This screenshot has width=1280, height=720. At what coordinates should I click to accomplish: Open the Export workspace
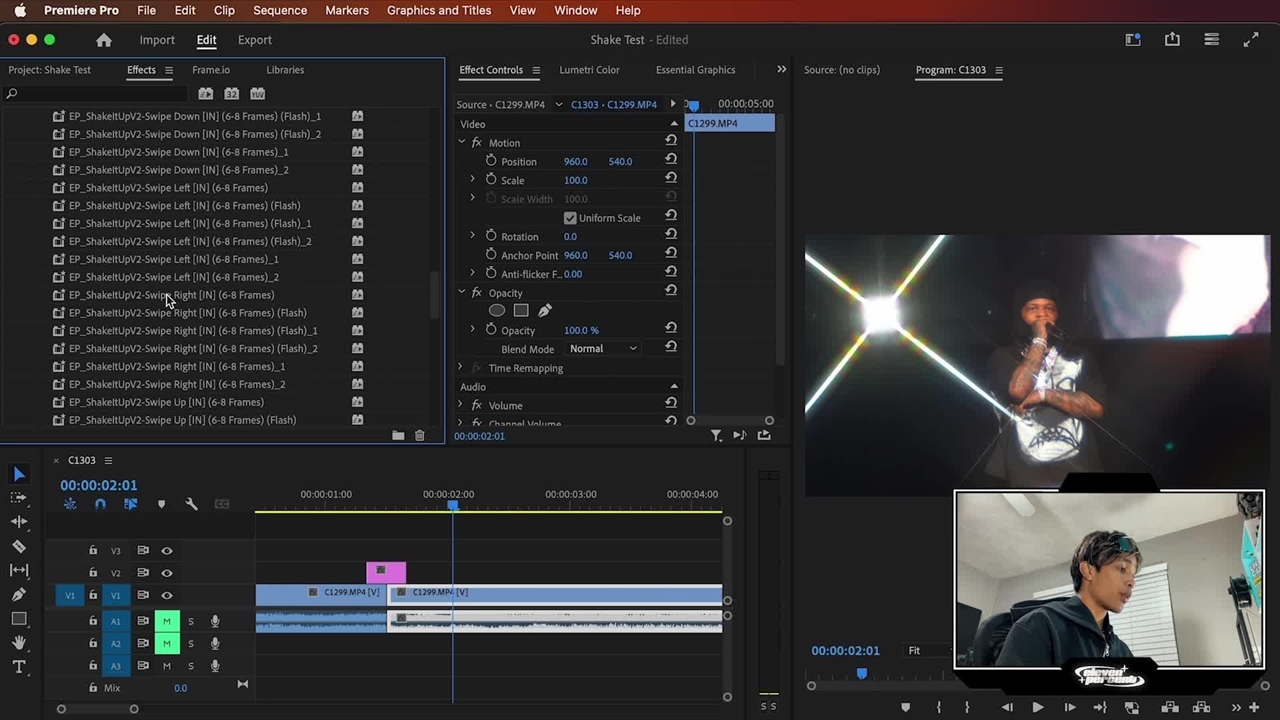tap(254, 40)
